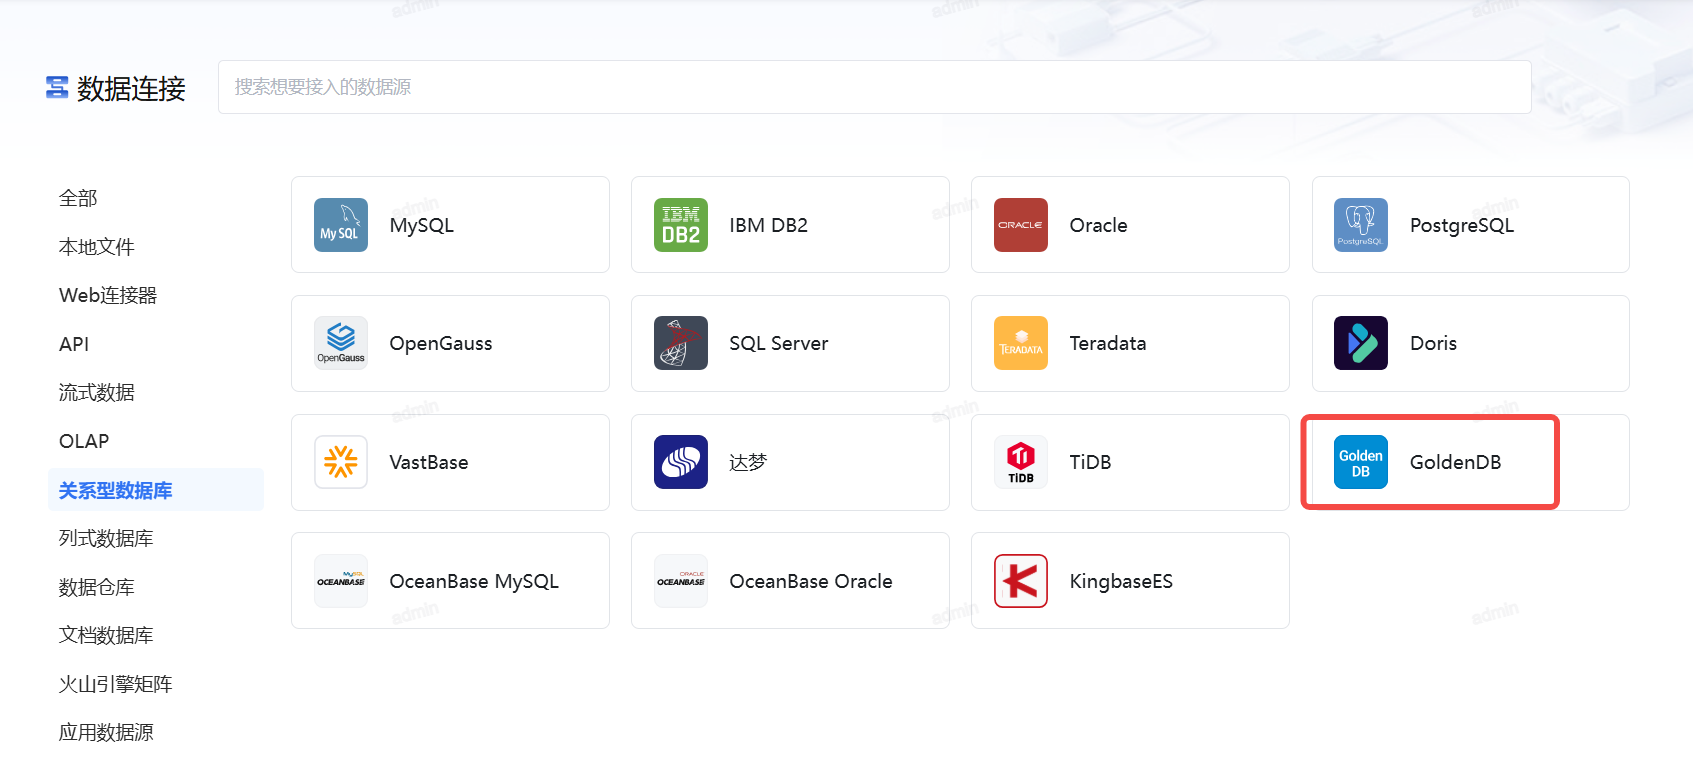Focus the data source search field
The width and height of the screenshot is (1693, 777).
click(x=875, y=87)
